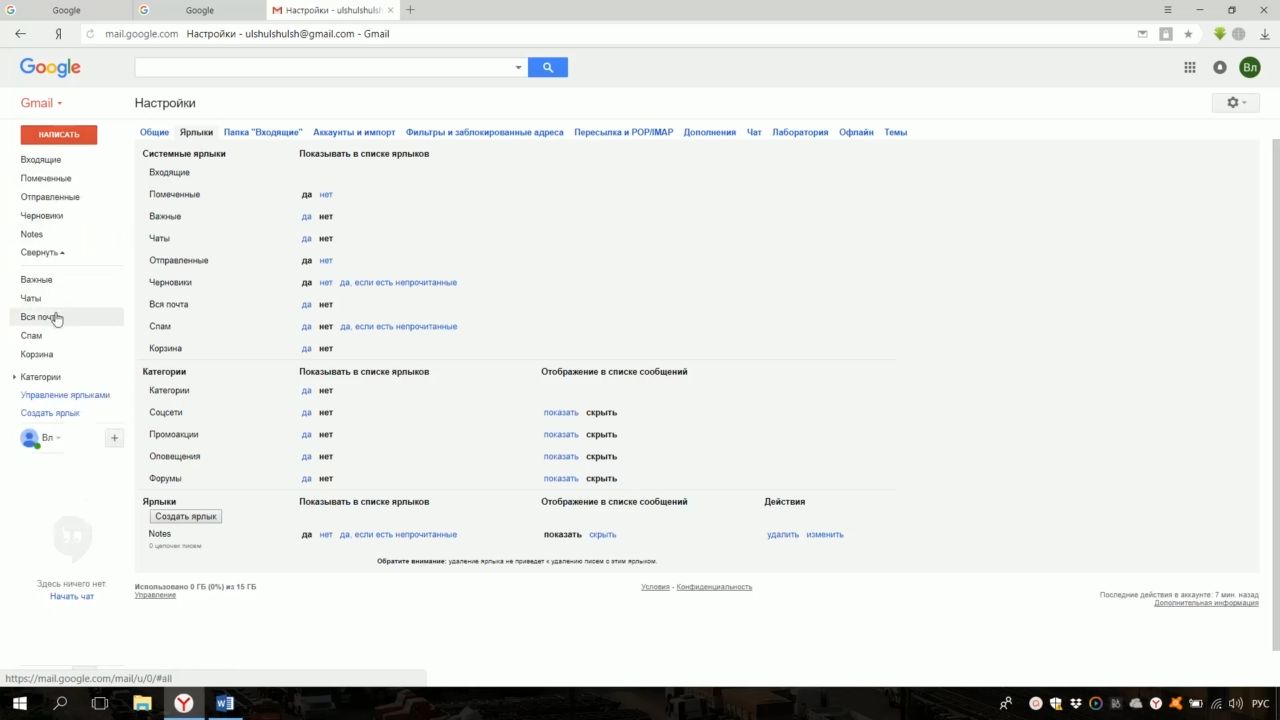Collapse labels list with Свернуть

[42, 253]
